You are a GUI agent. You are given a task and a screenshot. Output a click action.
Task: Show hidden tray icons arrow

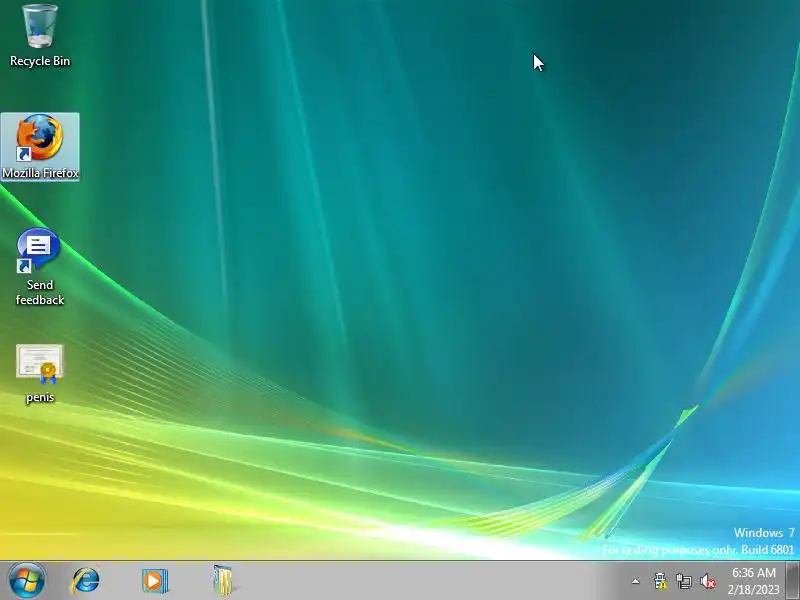pyautogui.click(x=635, y=581)
